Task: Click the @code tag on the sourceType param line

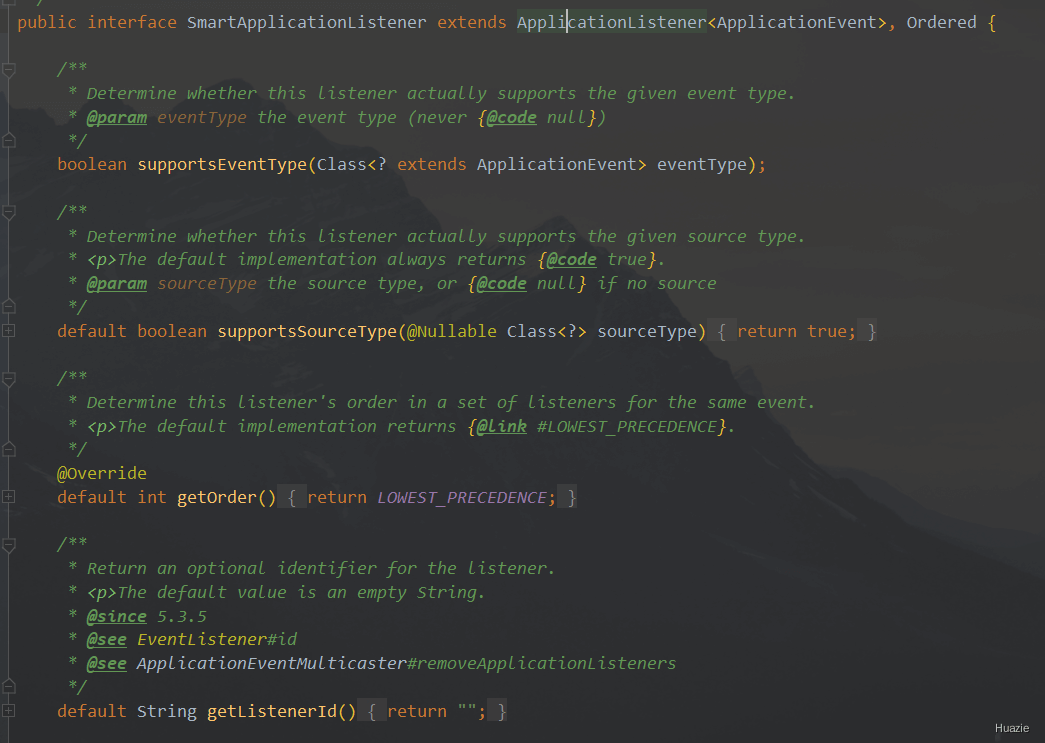Action: tap(501, 284)
